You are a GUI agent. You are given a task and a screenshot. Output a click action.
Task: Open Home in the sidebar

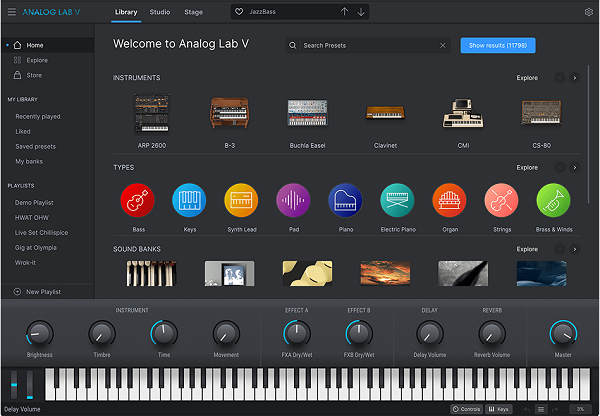coord(48,45)
